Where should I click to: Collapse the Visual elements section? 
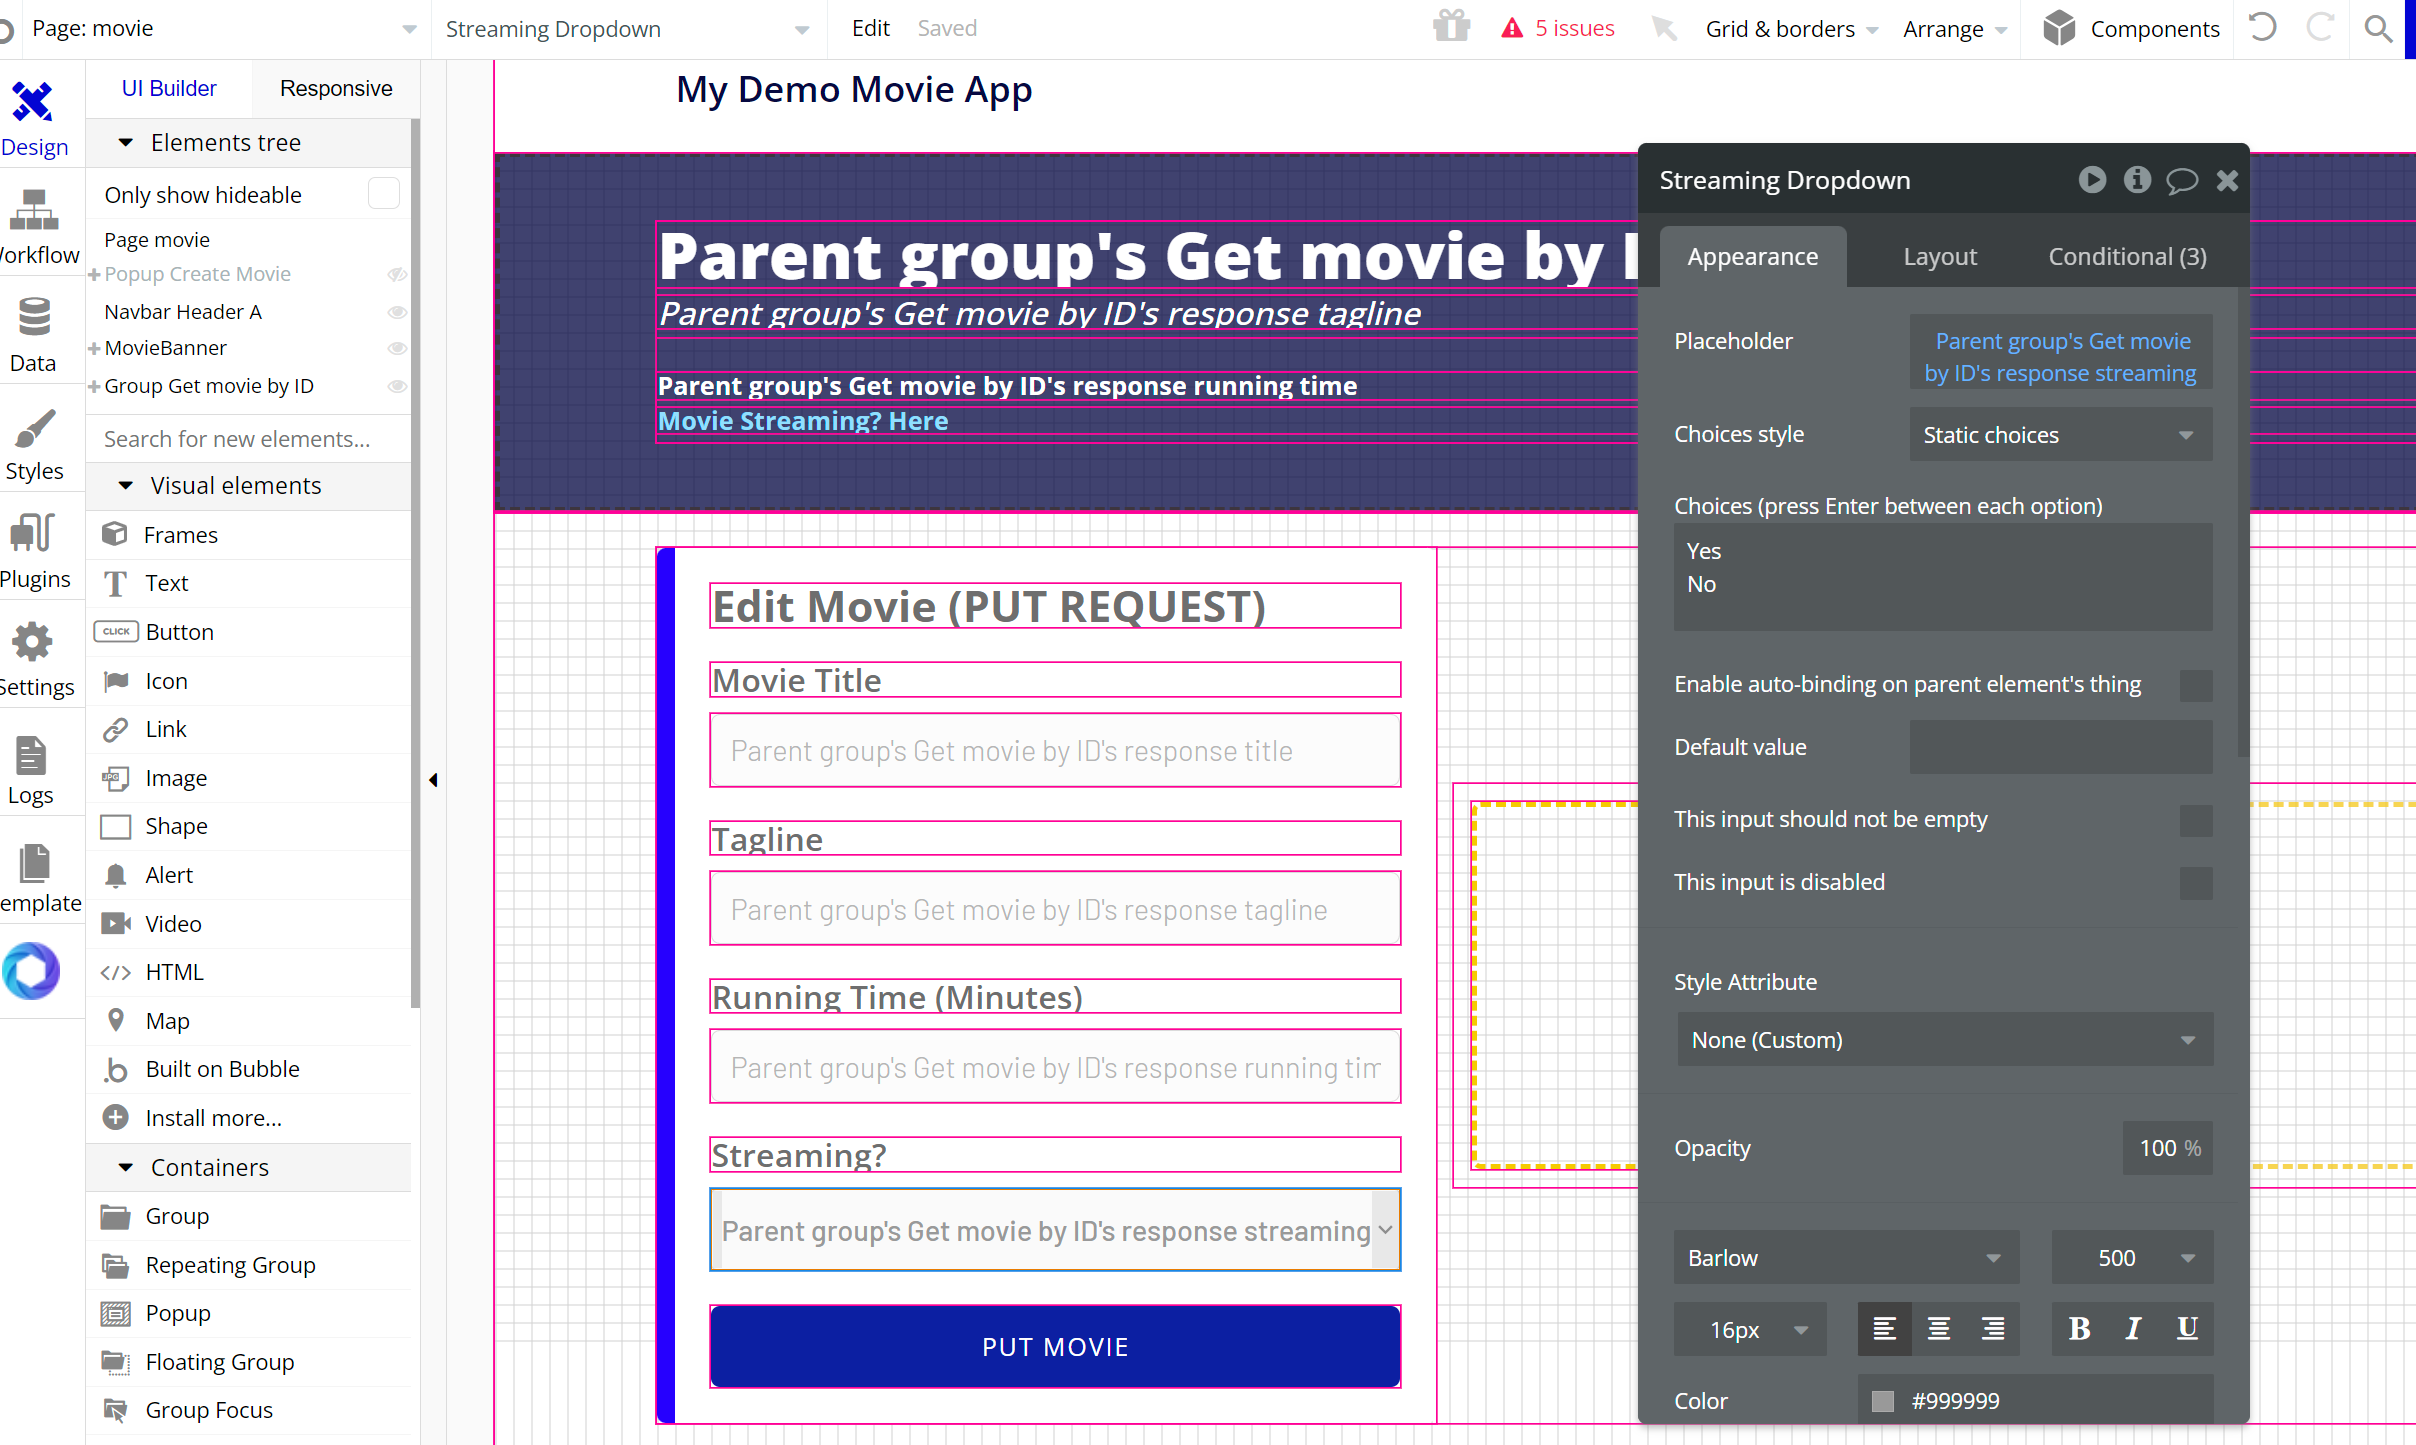[x=126, y=485]
